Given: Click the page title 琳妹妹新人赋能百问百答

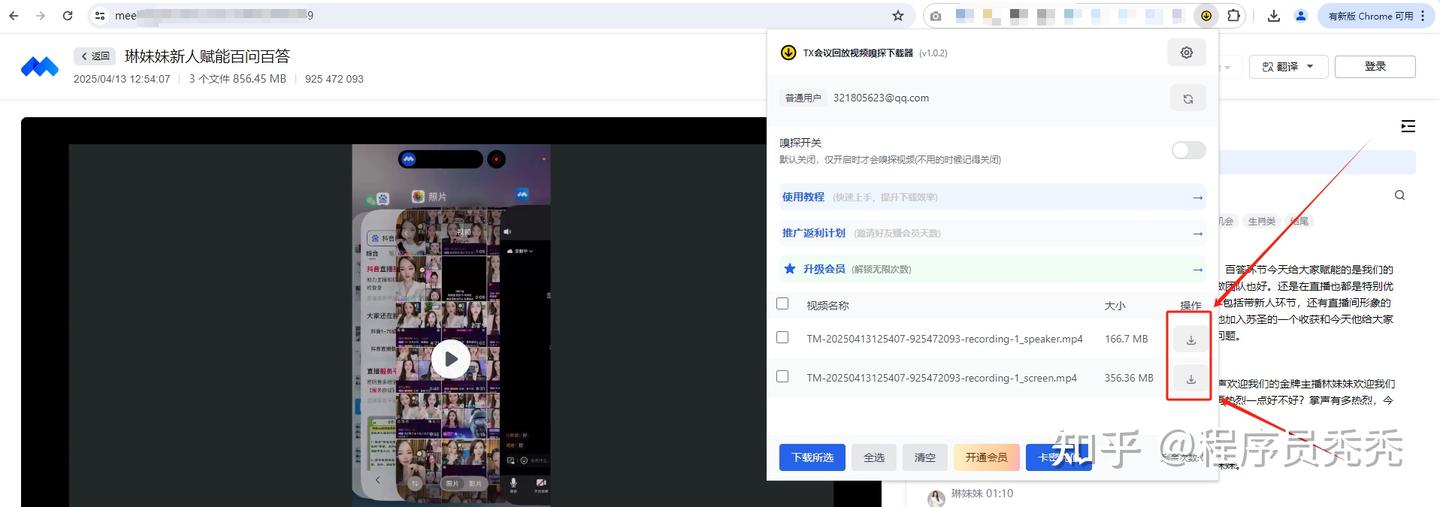Looking at the screenshot, I should click(206, 56).
